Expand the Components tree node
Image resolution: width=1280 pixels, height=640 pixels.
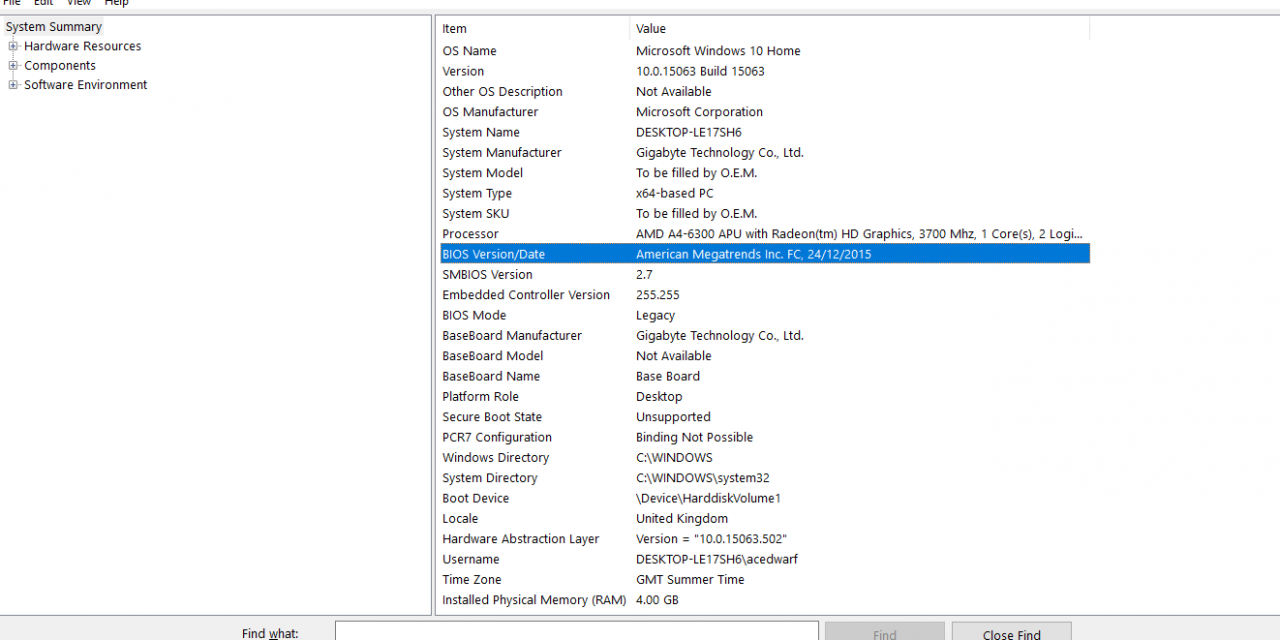point(13,66)
